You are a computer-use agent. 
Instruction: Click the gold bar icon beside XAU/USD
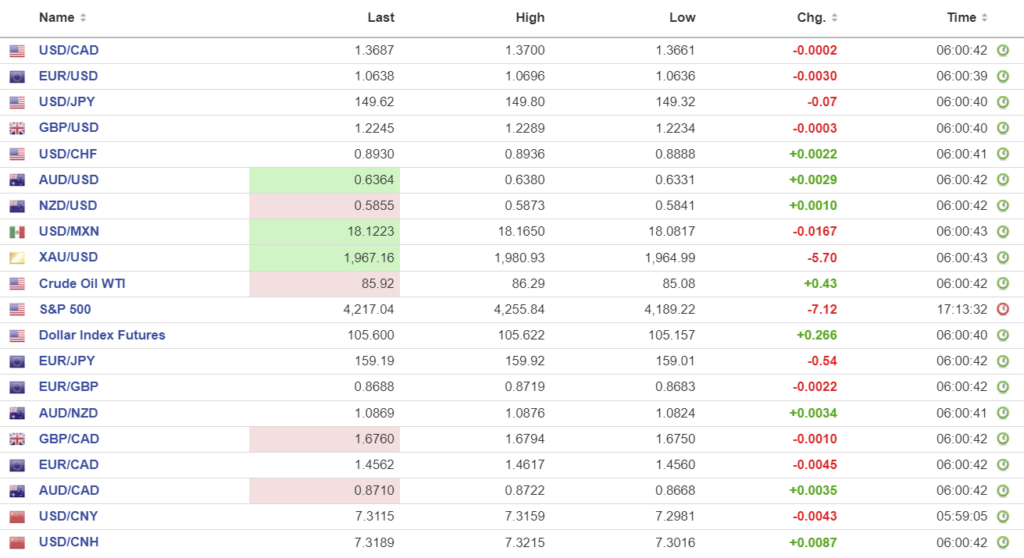point(17,258)
